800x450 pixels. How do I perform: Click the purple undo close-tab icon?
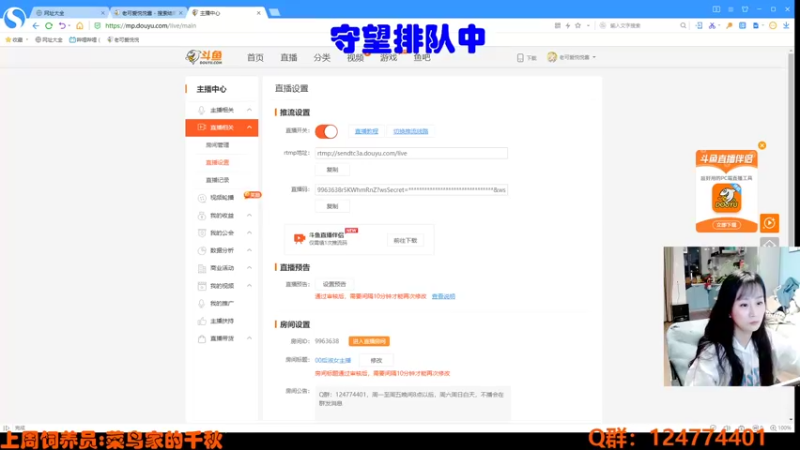pyautogui.click(x=62, y=26)
